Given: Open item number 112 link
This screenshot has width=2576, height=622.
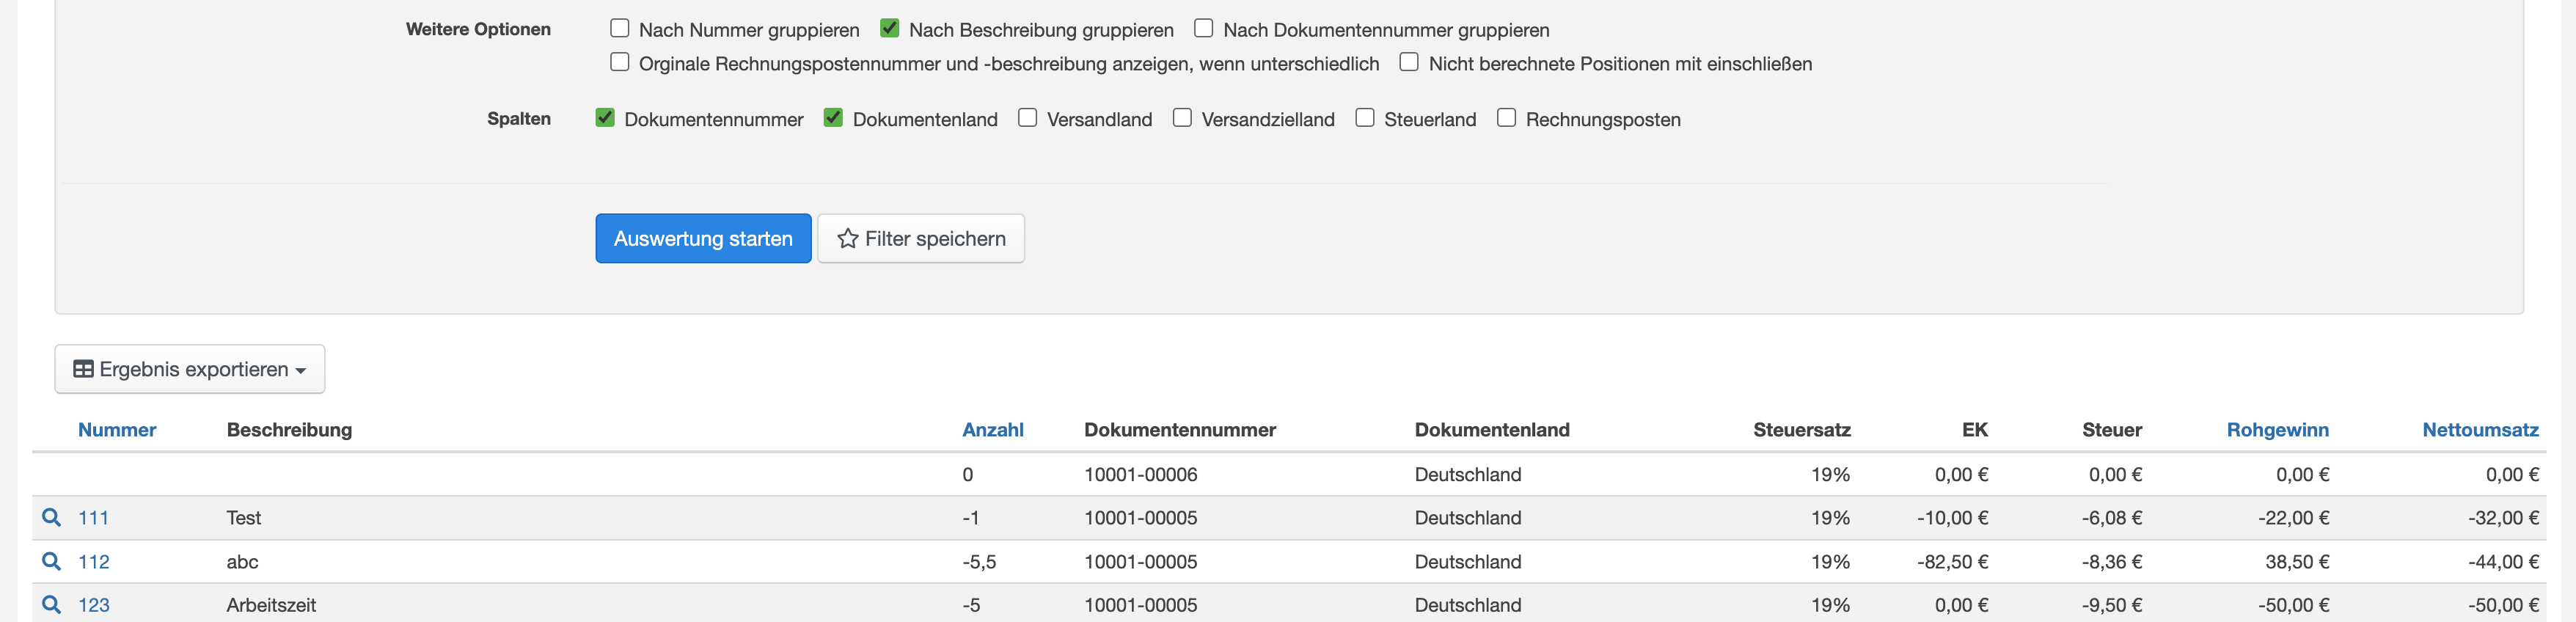Looking at the screenshot, I should 94,562.
